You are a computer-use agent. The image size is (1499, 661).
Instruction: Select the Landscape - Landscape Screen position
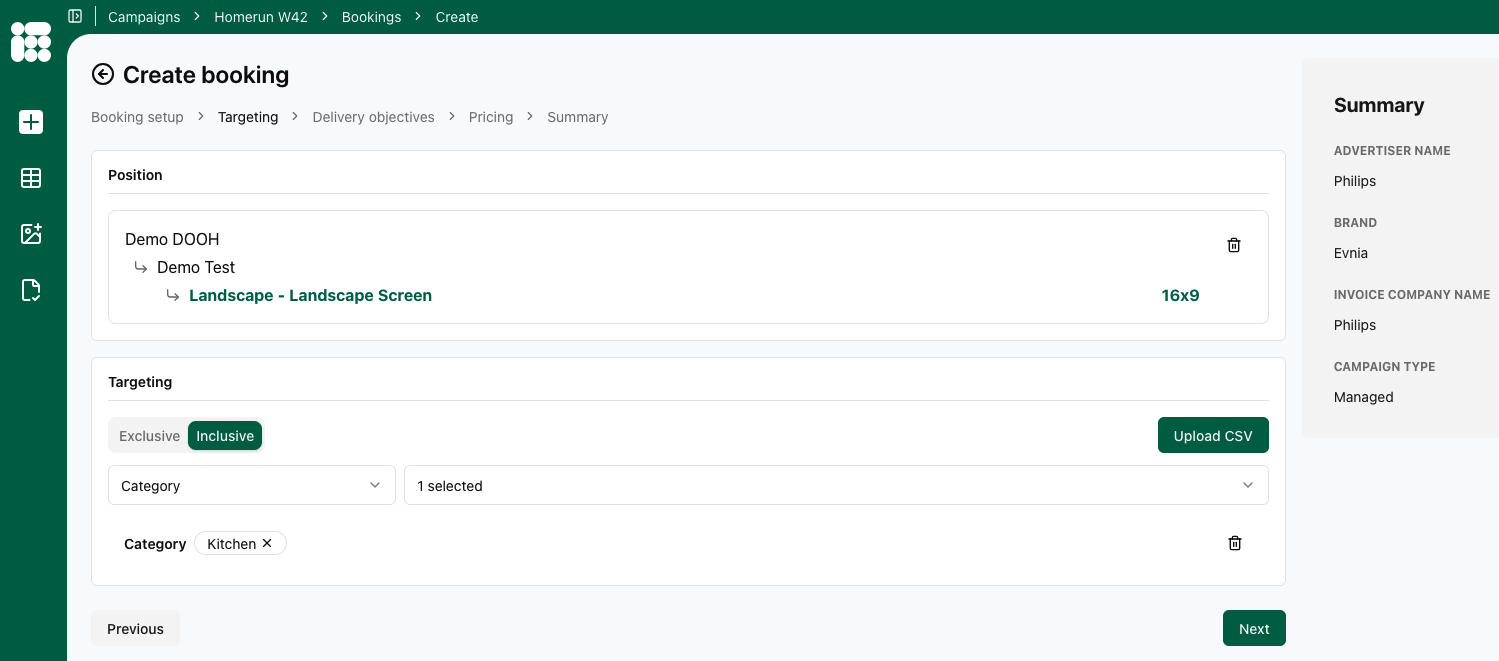(310, 295)
